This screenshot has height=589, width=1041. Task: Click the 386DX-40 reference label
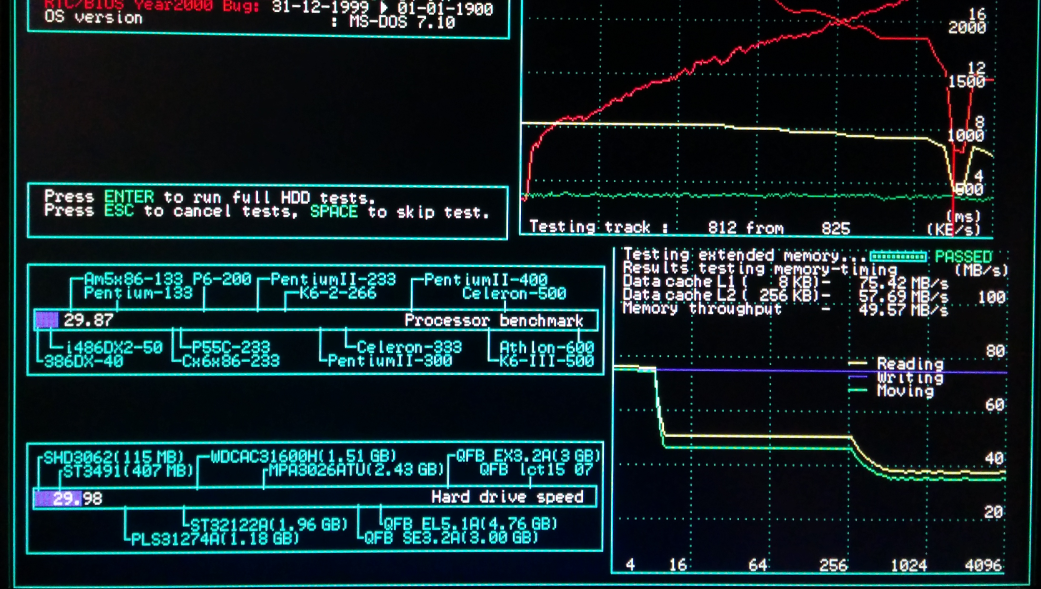[x=83, y=362]
